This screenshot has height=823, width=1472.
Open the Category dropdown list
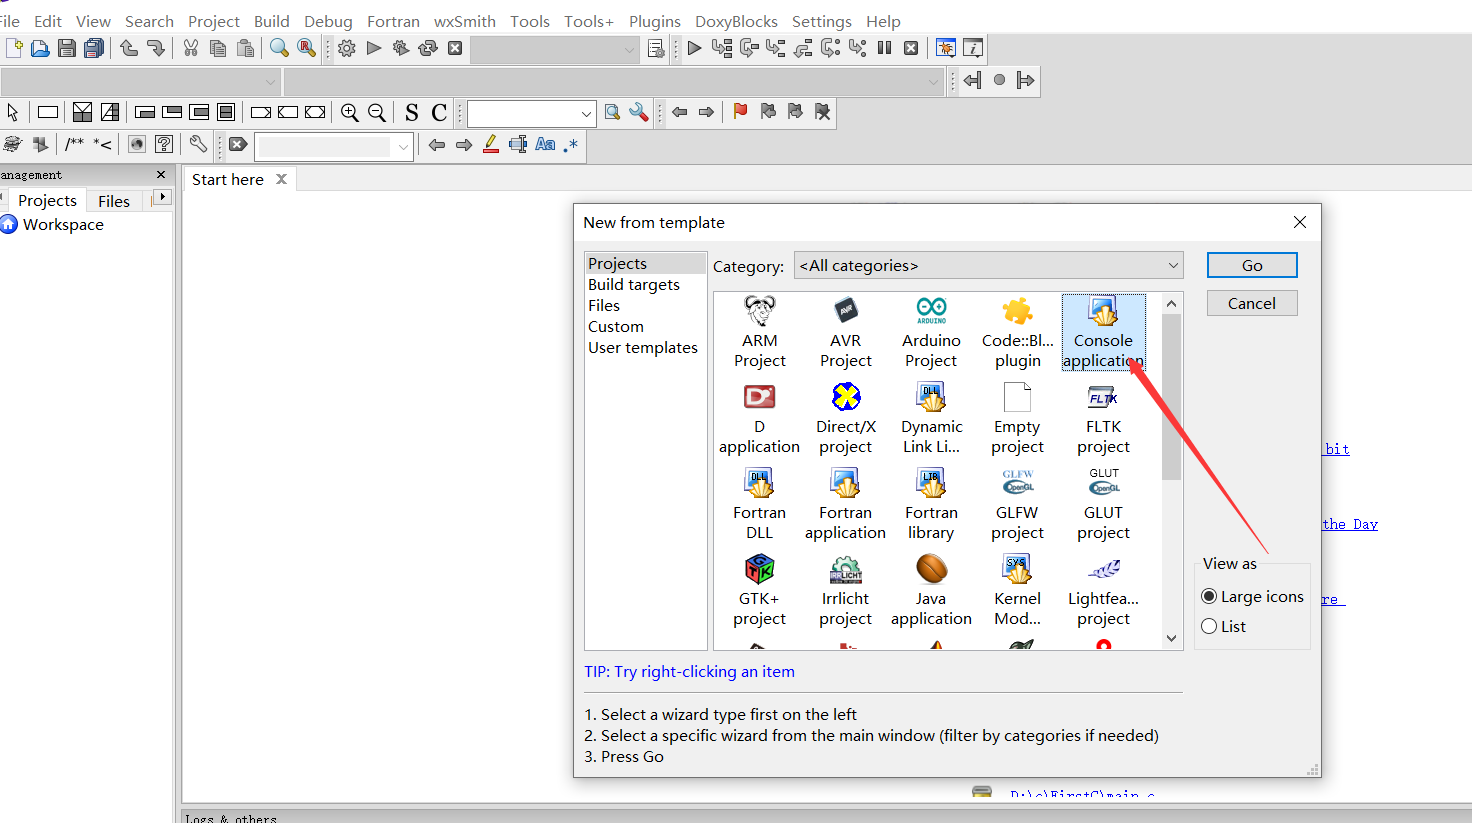988,266
